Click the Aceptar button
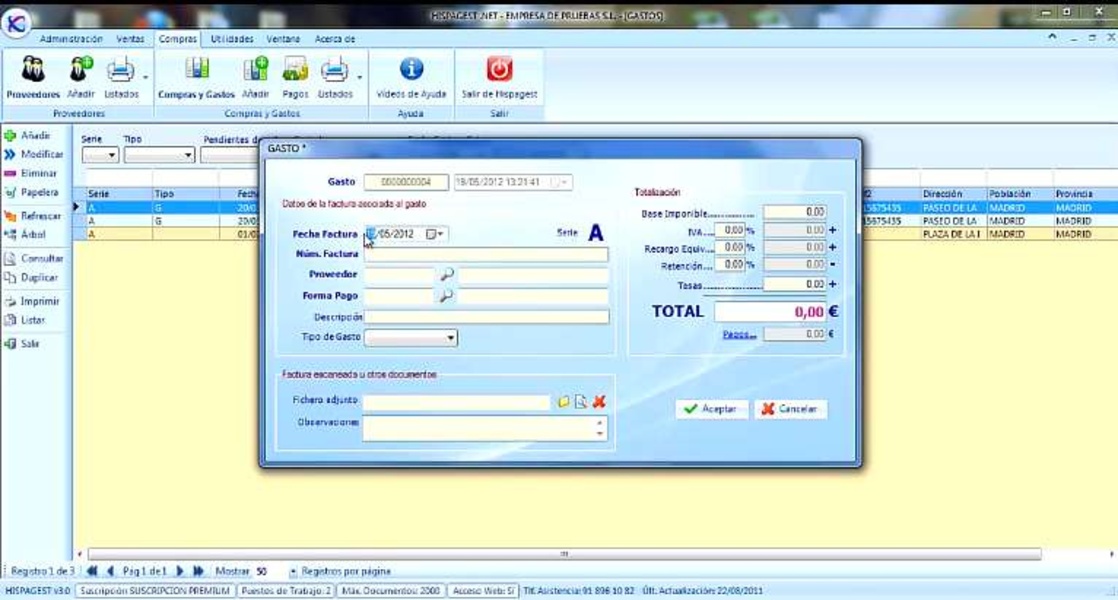The height and width of the screenshot is (600, 1118). pos(711,409)
